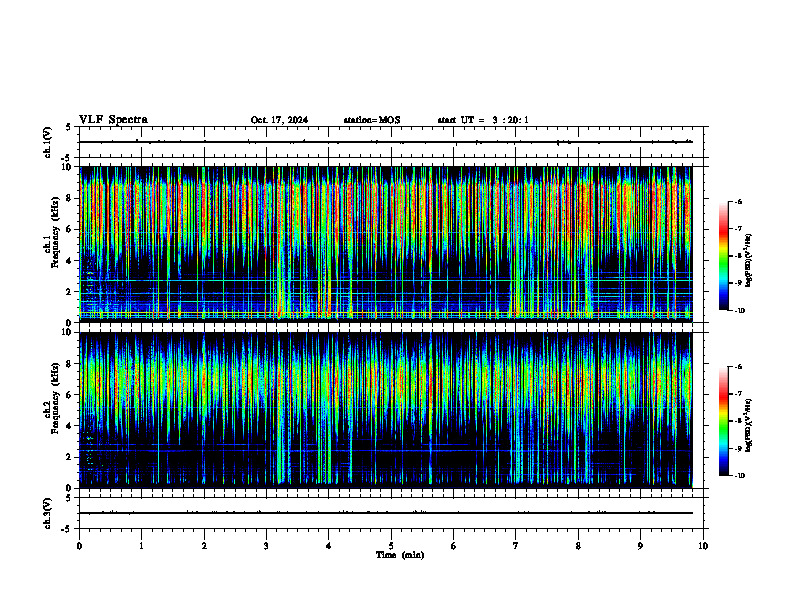Screen dimensions: 792x612
Task: Click the ch.3(V) waveform strip at bottom
Action: click(391, 513)
